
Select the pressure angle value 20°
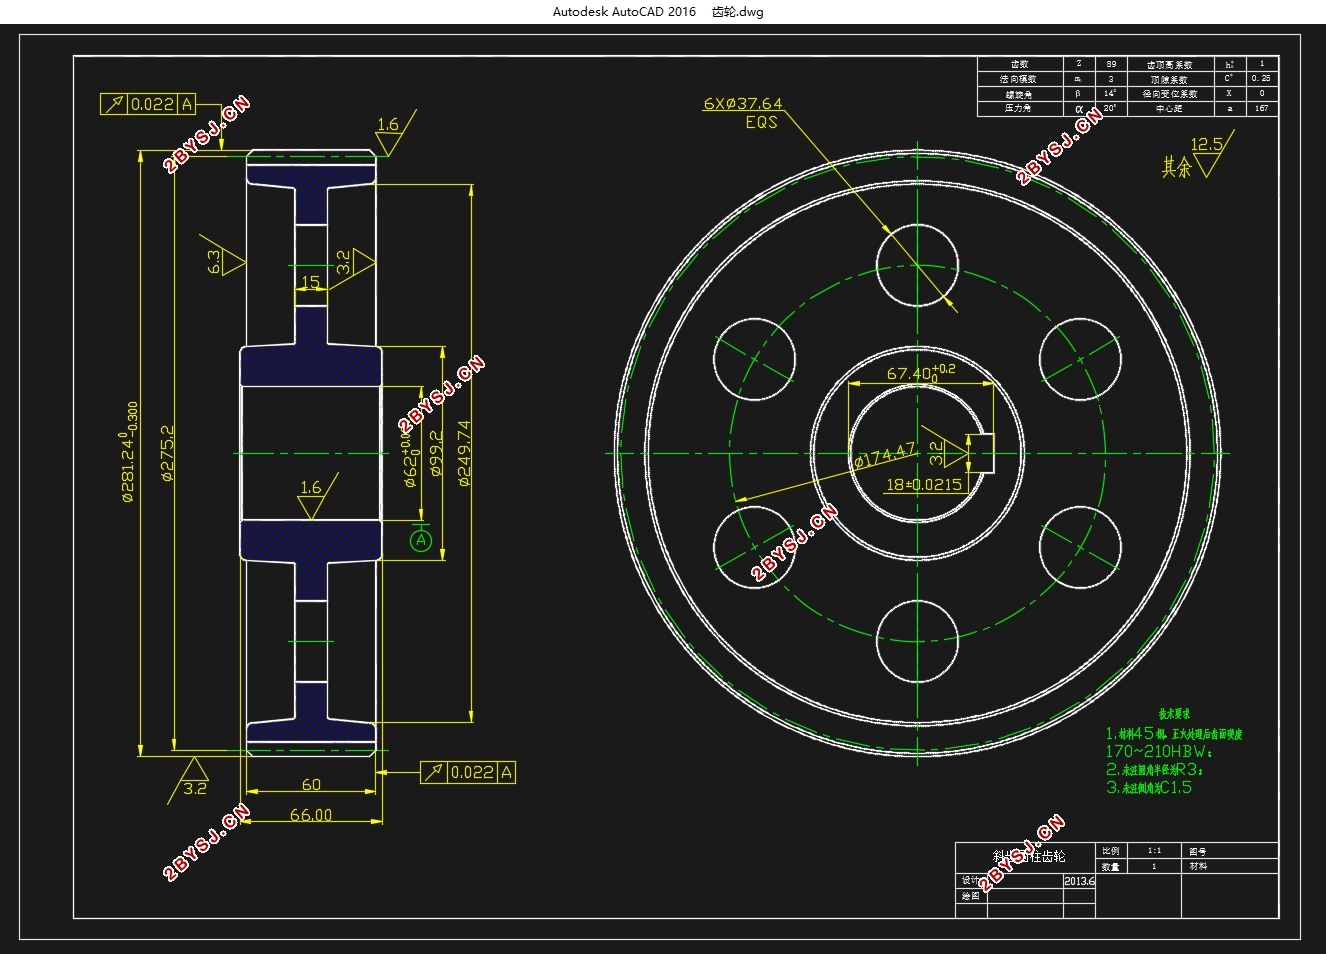[x=1111, y=108]
